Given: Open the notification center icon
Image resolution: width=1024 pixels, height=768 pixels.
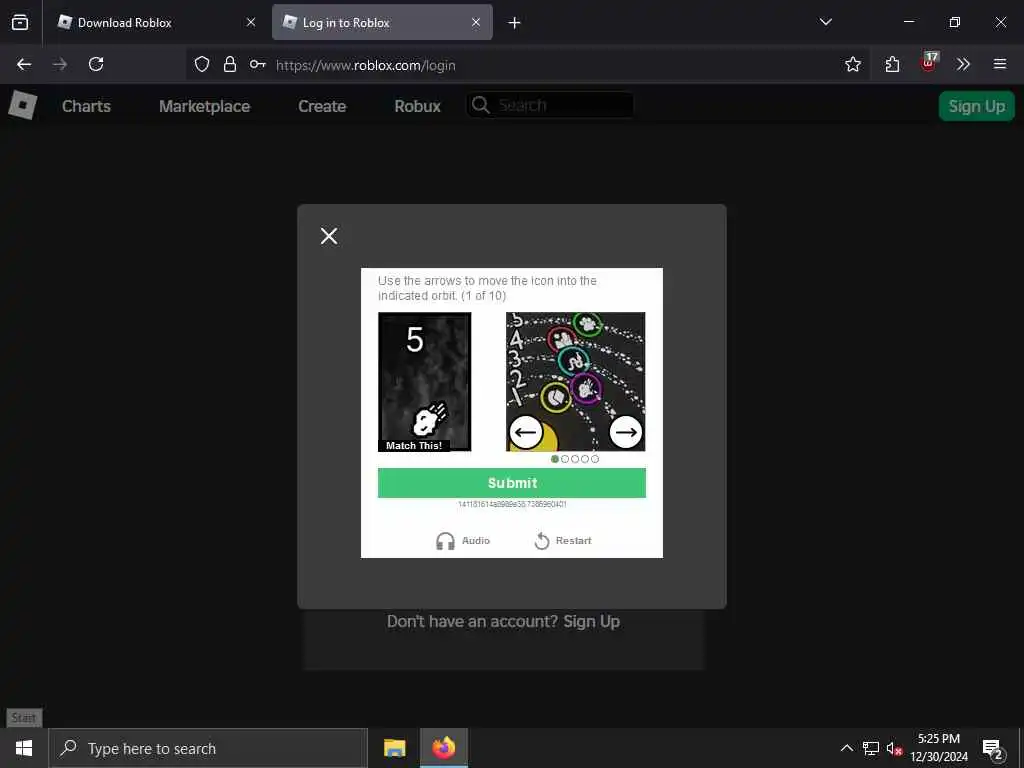Looking at the screenshot, I should [993, 748].
